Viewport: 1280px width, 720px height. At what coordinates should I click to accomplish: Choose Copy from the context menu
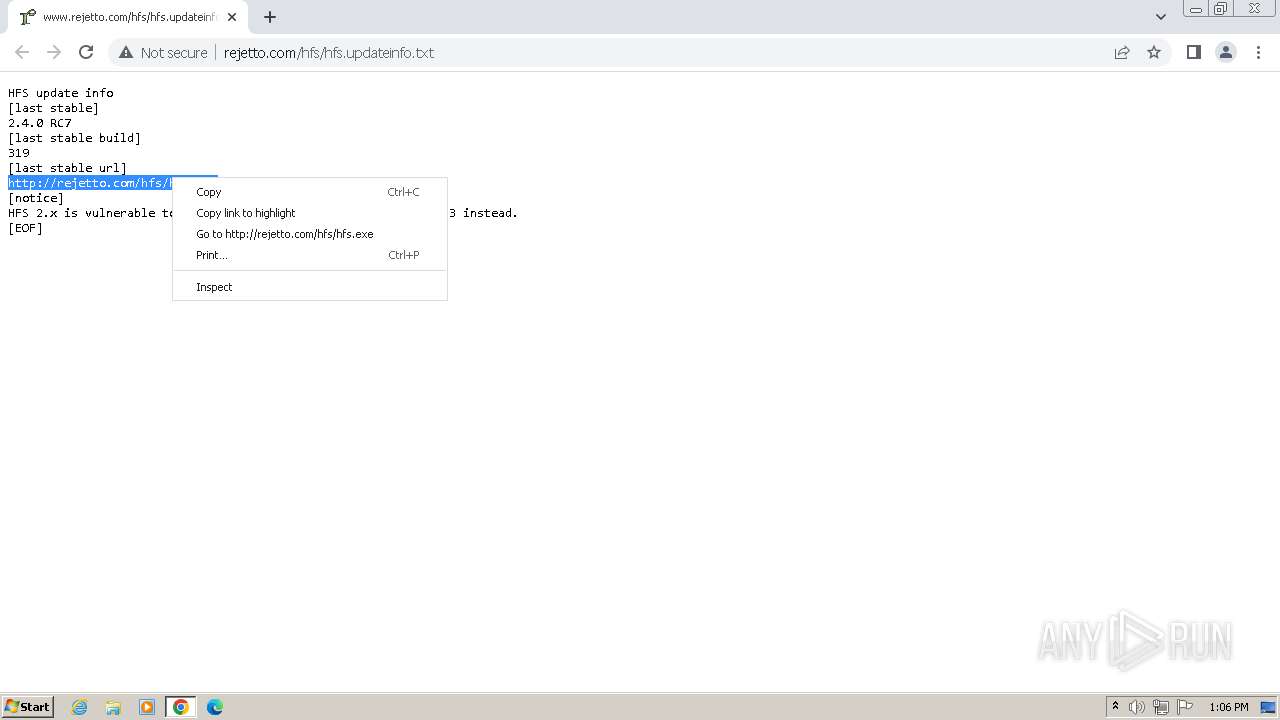(x=310, y=192)
